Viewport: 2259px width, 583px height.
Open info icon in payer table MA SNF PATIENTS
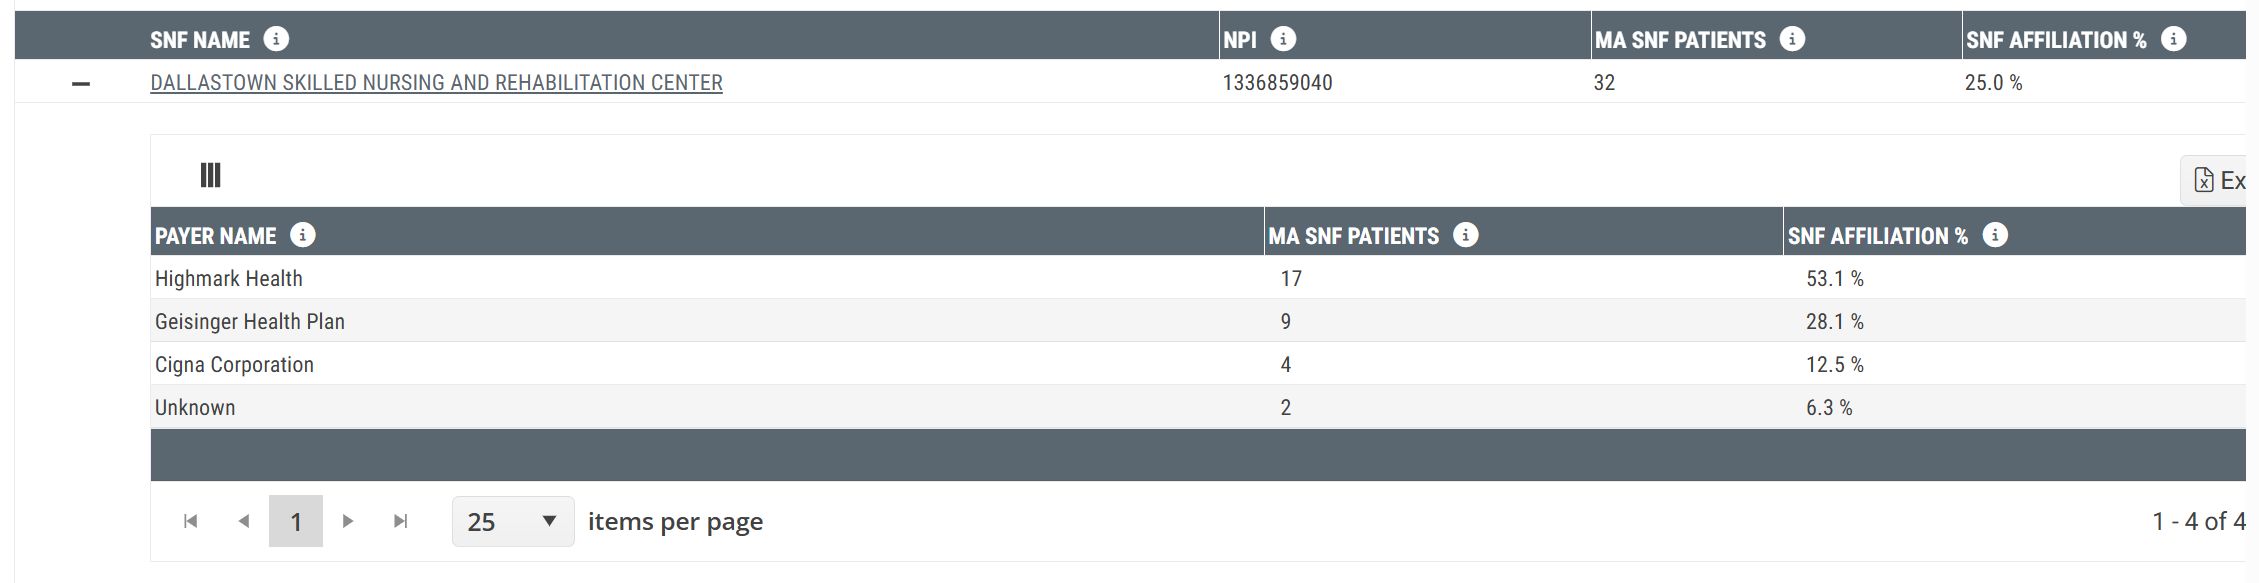(1466, 235)
